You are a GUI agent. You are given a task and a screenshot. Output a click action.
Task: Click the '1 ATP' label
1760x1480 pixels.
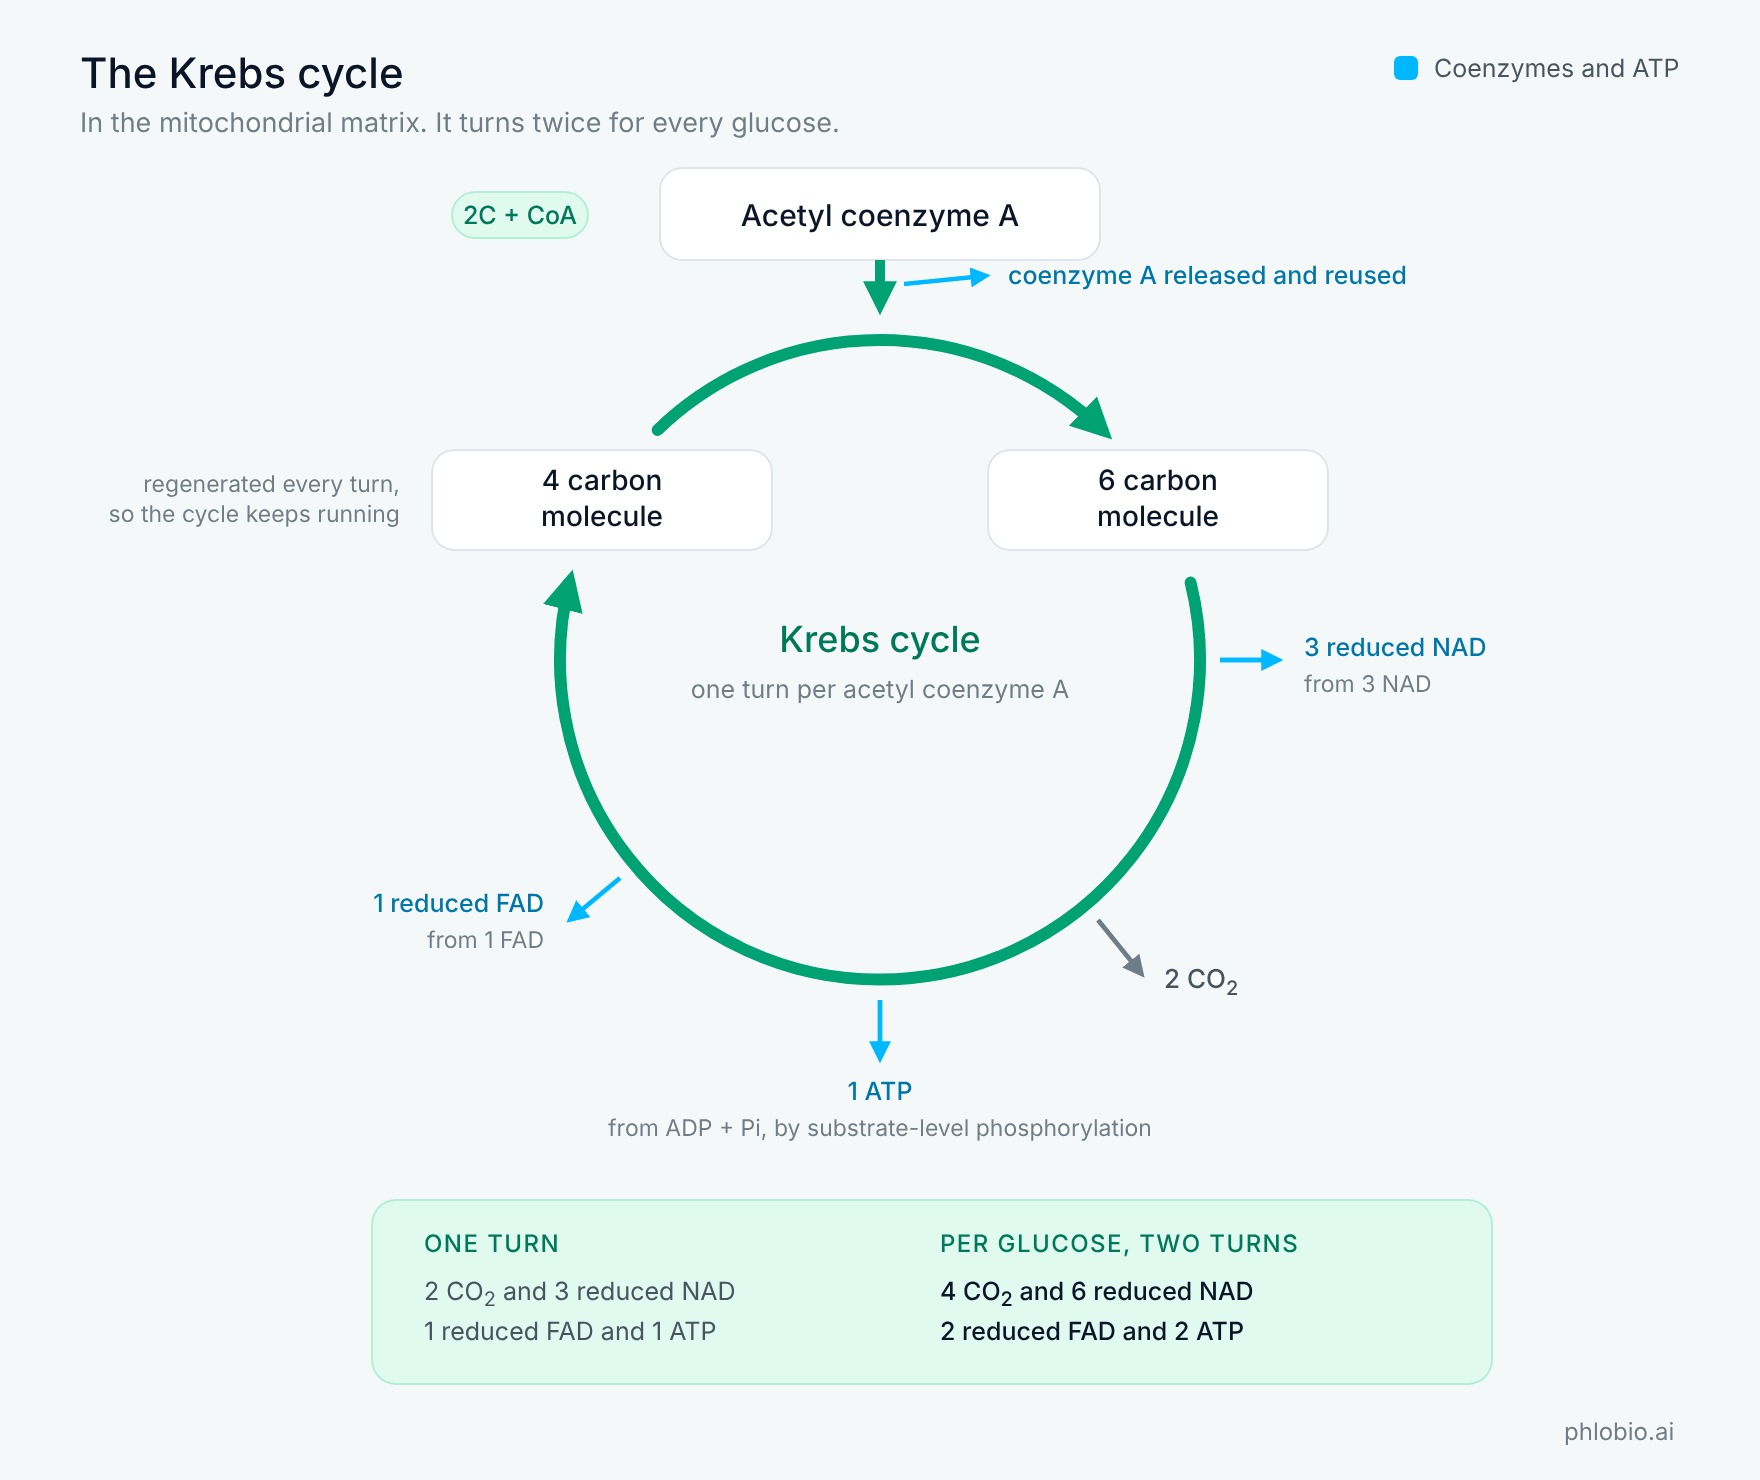(x=880, y=1091)
